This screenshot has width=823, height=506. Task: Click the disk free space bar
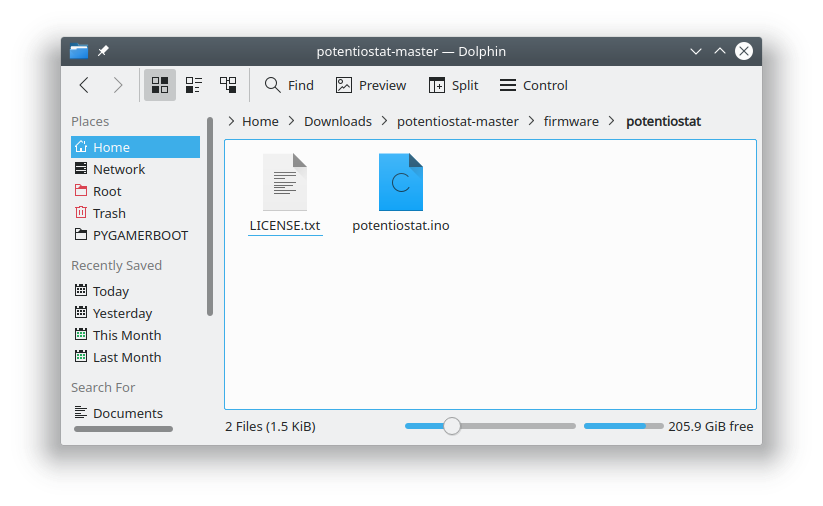(624, 426)
